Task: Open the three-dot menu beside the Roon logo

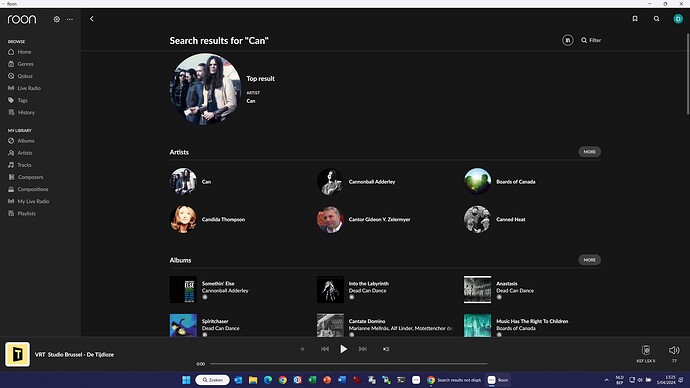Action: pyautogui.click(x=70, y=19)
